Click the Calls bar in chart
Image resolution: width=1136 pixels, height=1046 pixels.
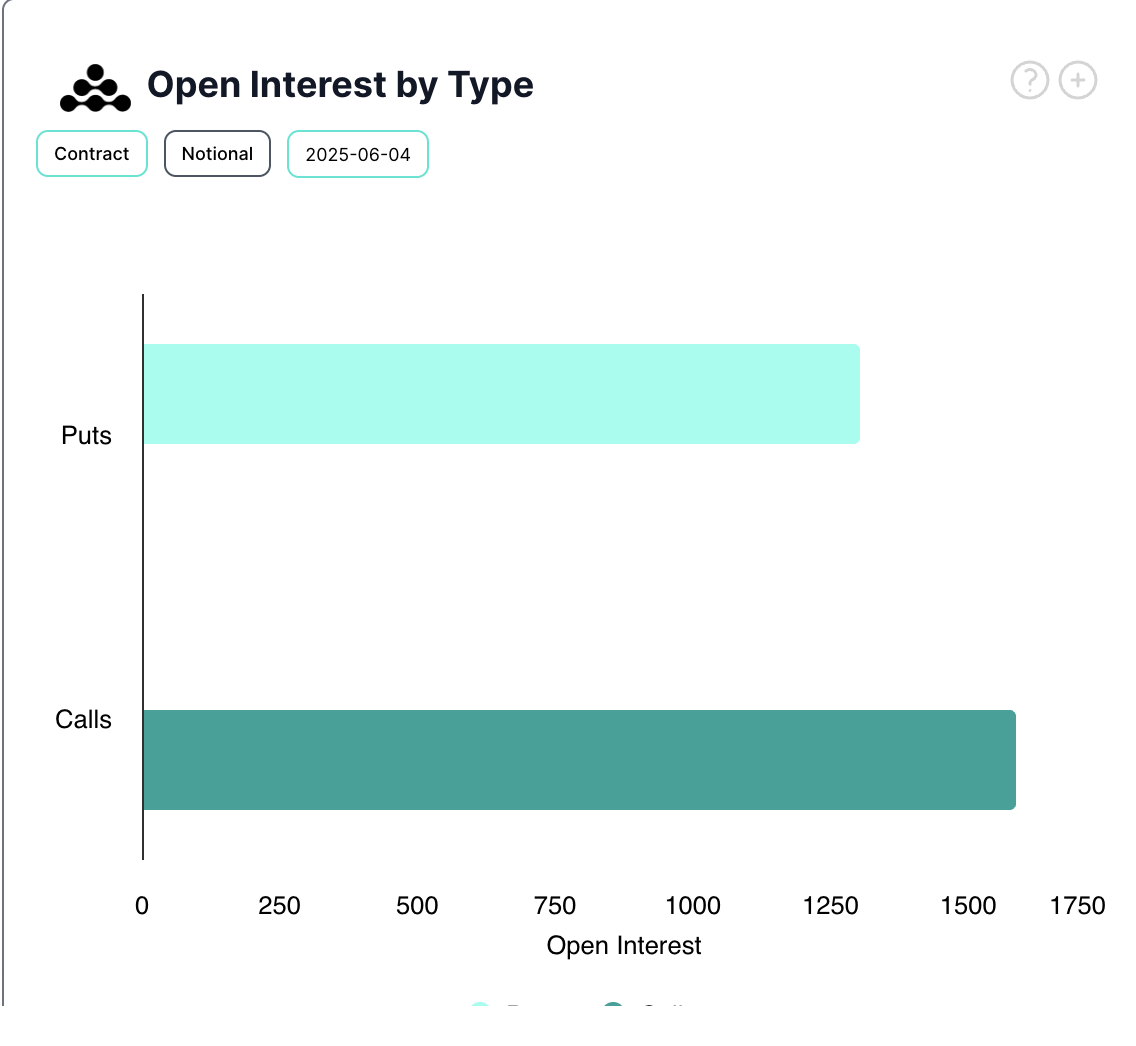578,760
